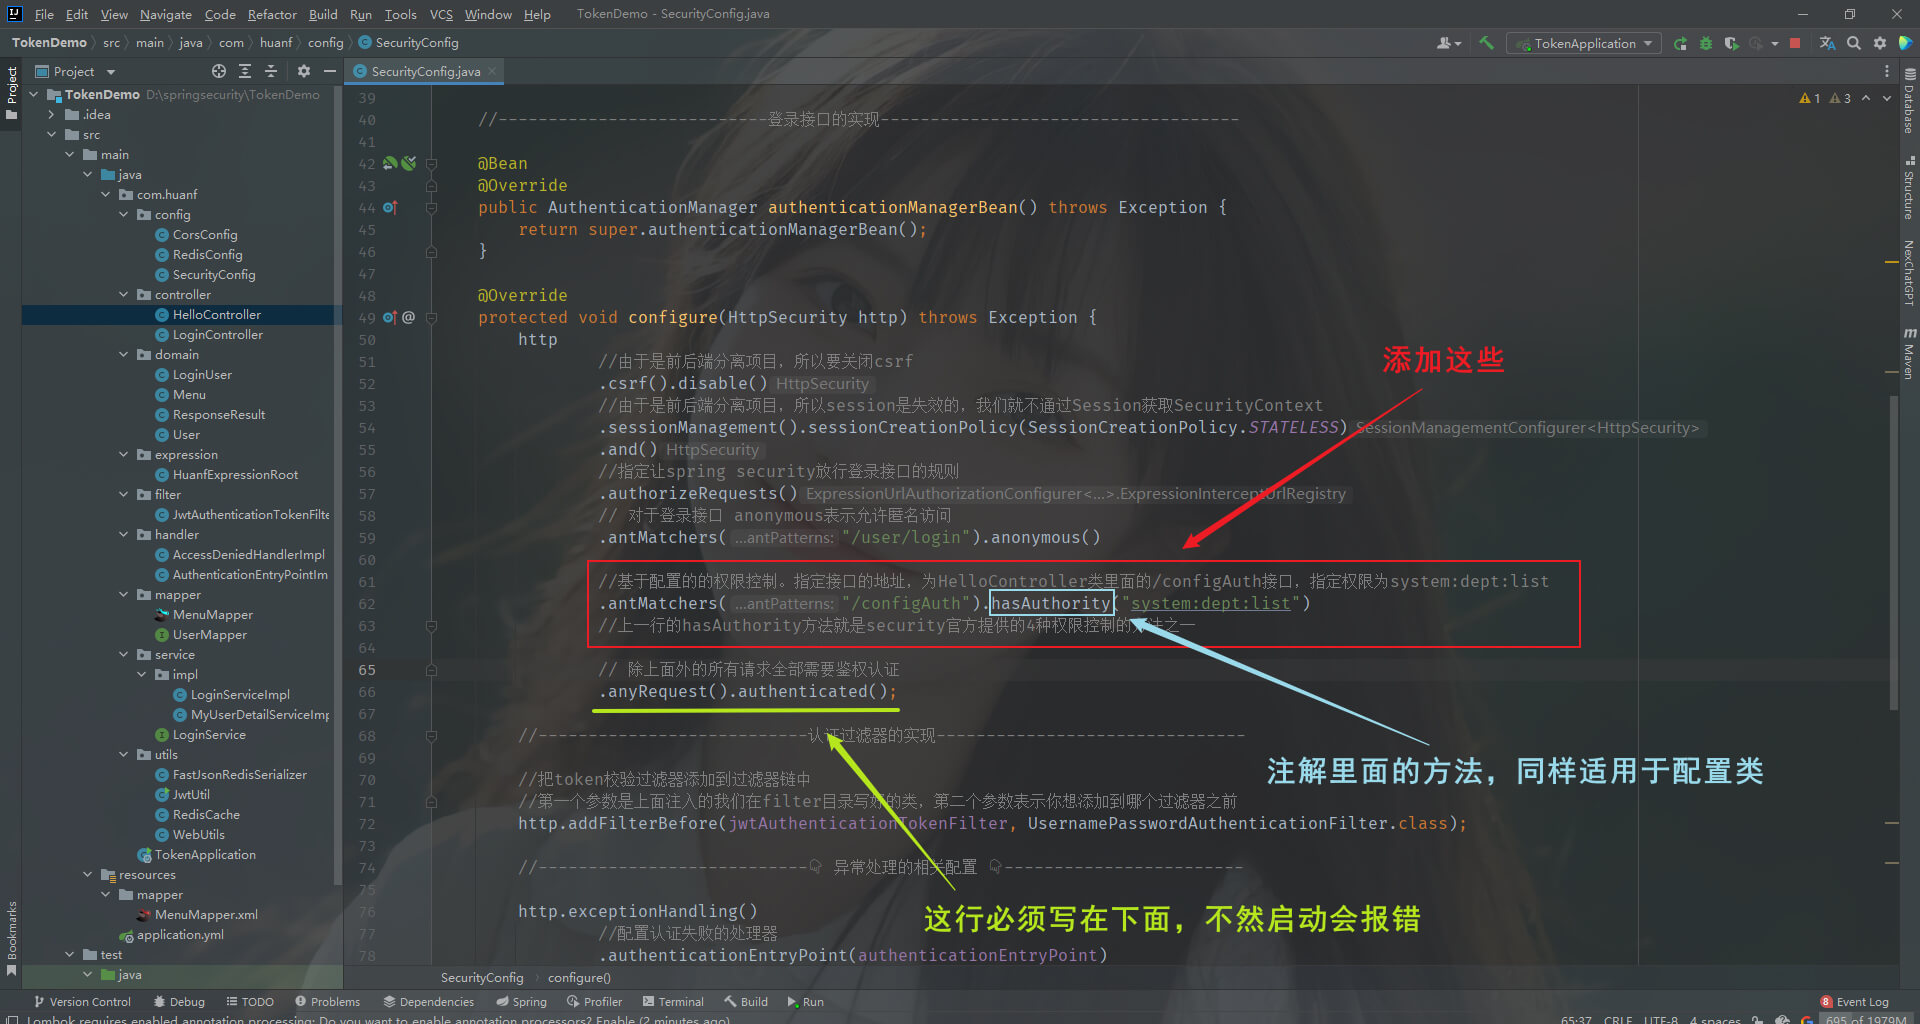Screen dimensions: 1920x1024
Task: Collapse the utils folder
Action: [124, 754]
